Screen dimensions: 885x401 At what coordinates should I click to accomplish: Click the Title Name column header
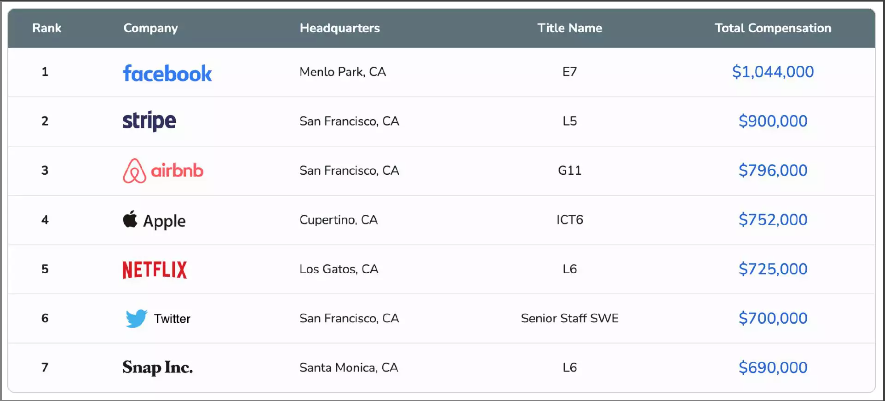click(569, 28)
